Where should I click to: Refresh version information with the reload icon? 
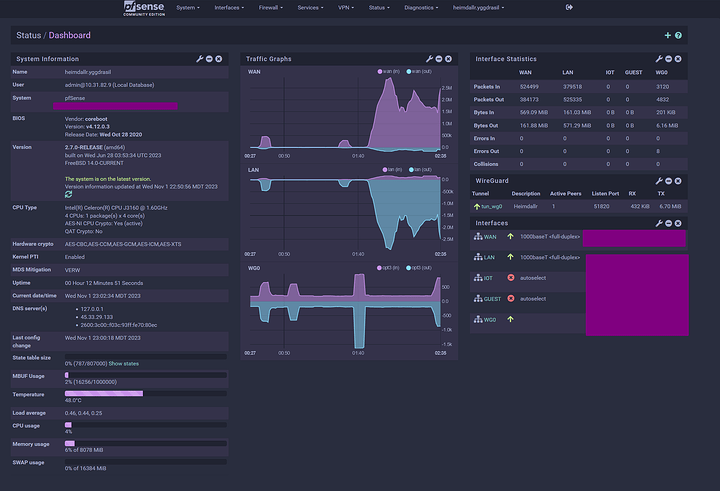click(x=68, y=195)
